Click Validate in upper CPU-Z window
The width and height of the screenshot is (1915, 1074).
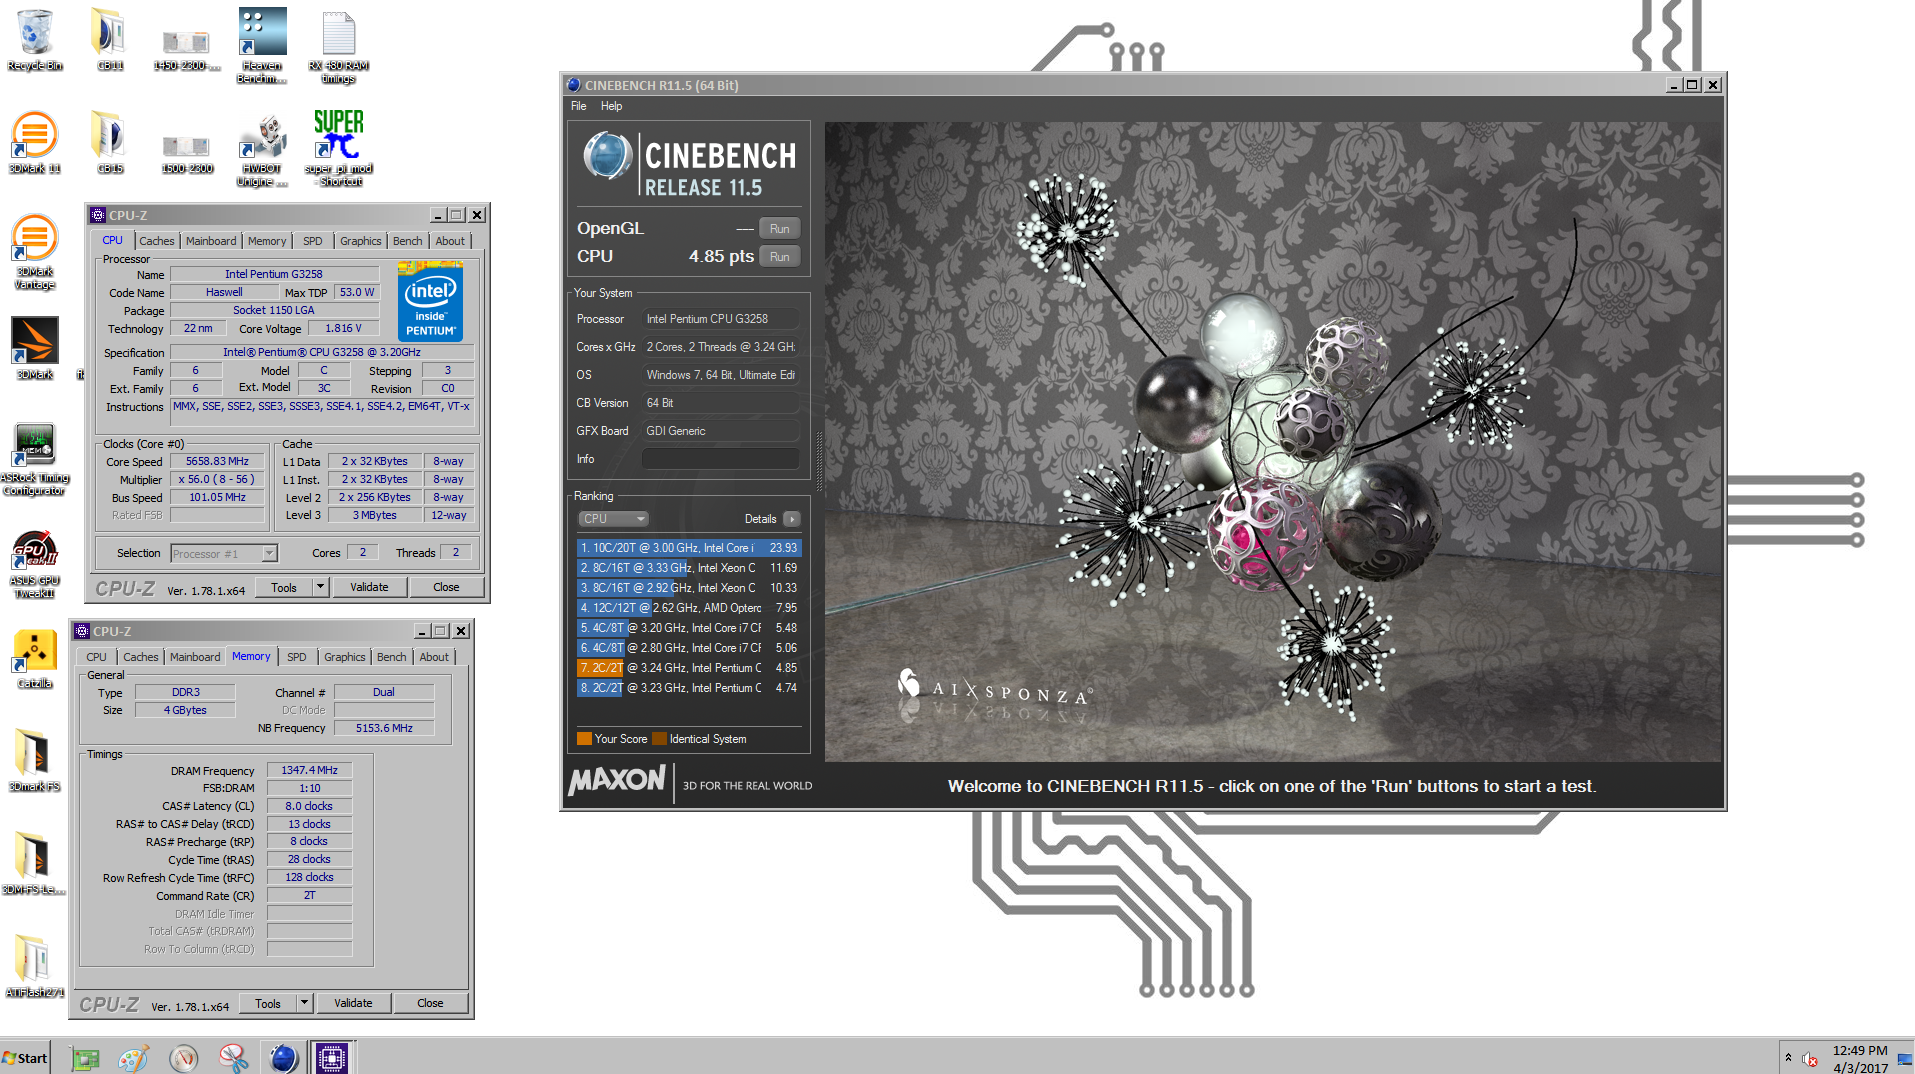point(369,588)
